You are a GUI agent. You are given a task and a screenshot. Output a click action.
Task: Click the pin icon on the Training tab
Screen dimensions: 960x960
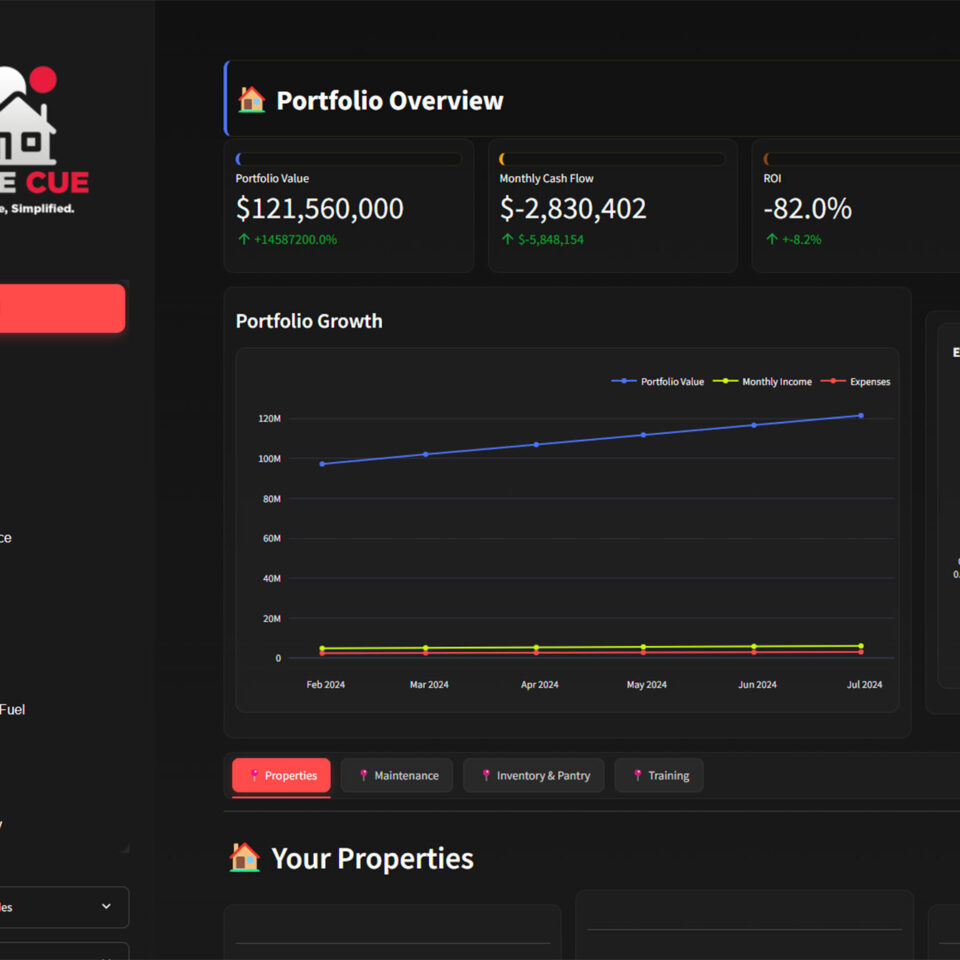pyautogui.click(x=637, y=775)
